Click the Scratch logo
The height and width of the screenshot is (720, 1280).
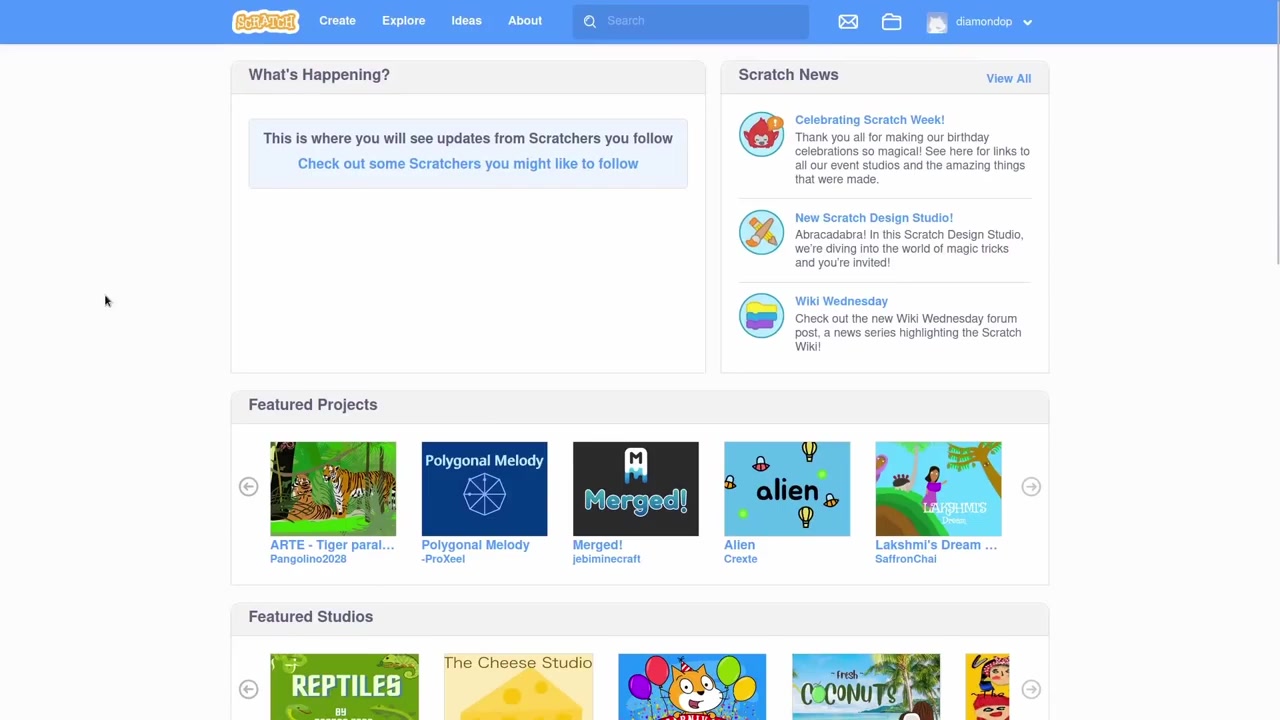point(265,21)
